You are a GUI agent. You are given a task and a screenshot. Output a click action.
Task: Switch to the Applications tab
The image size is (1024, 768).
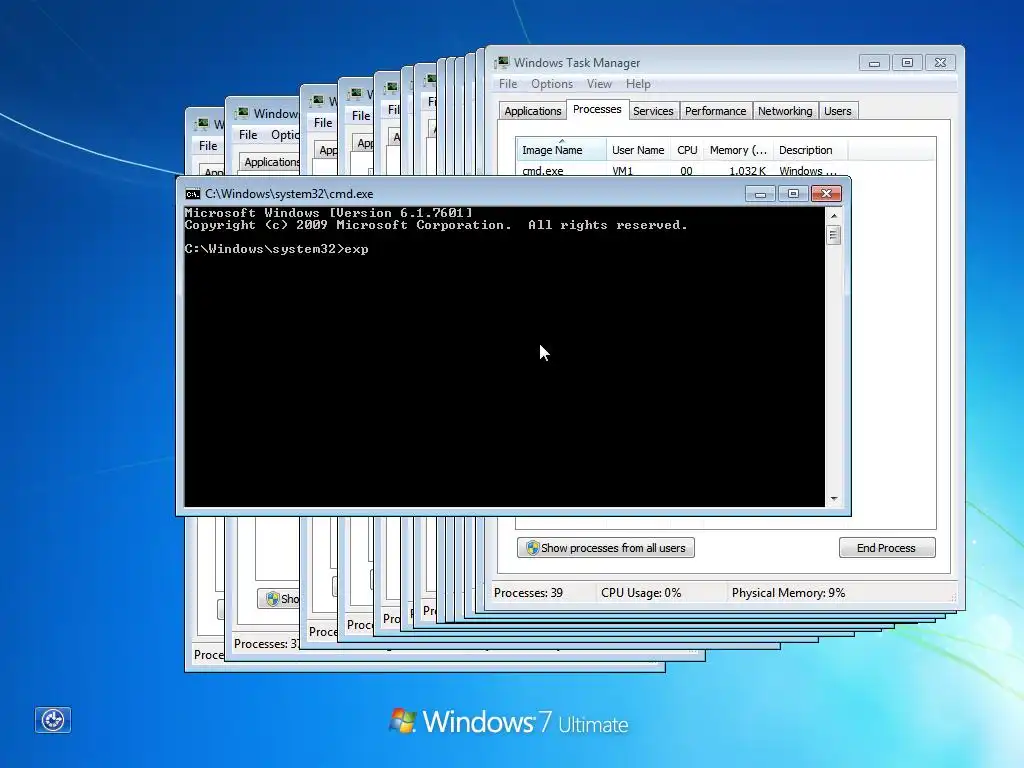click(x=532, y=111)
